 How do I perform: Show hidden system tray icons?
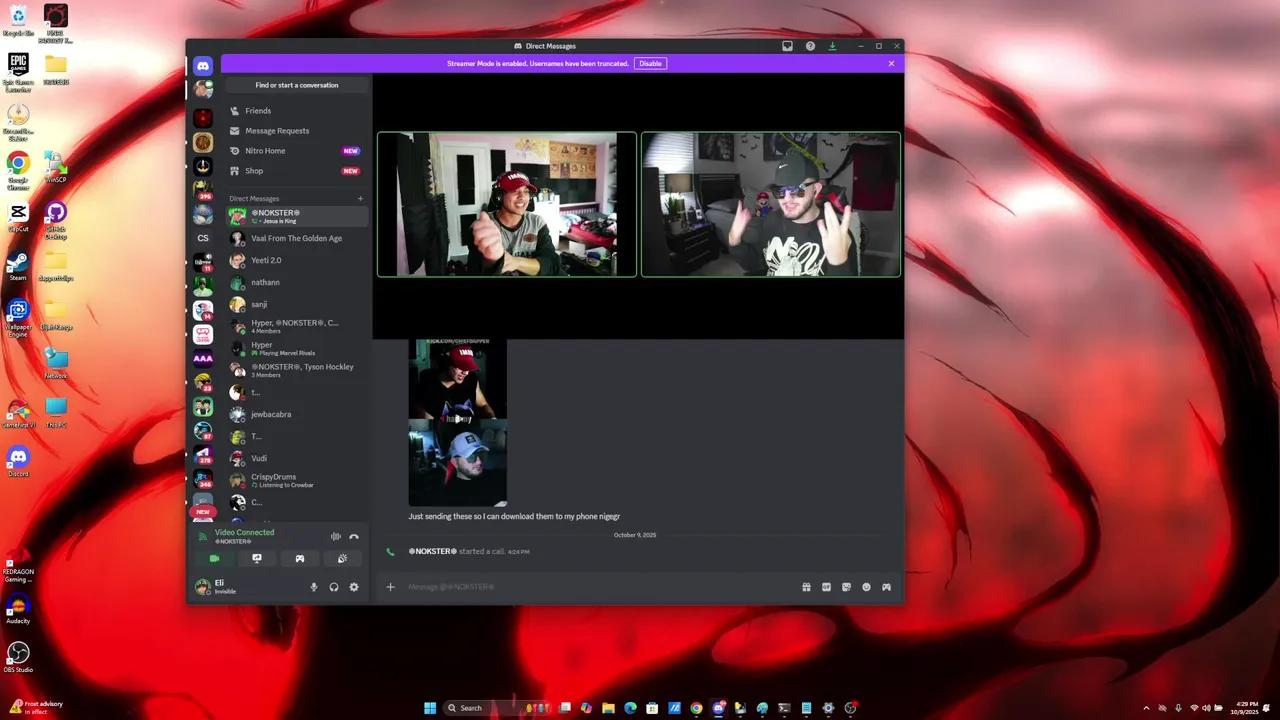click(x=1146, y=708)
